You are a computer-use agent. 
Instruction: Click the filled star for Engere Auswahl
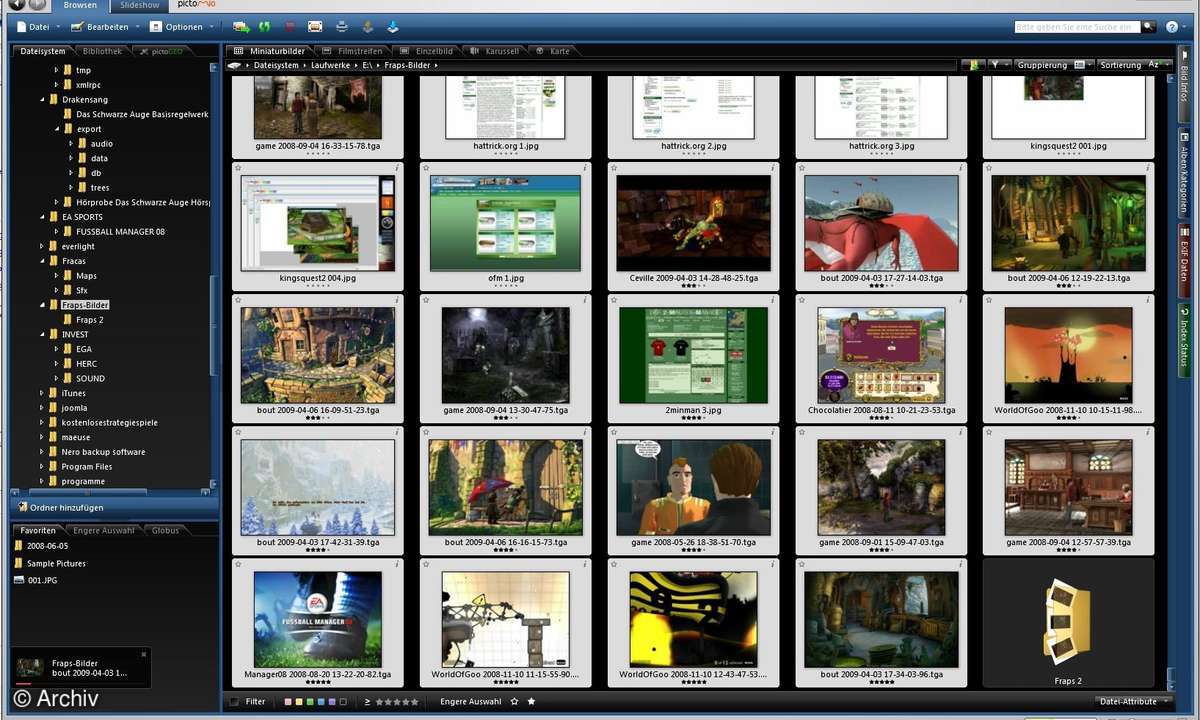point(531,702)
